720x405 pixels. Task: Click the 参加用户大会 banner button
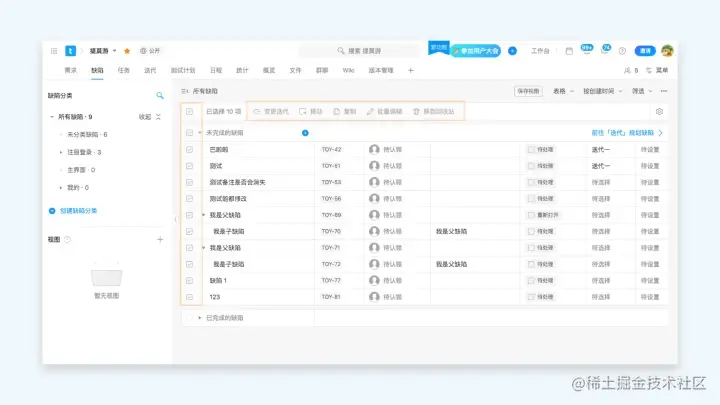476,51
